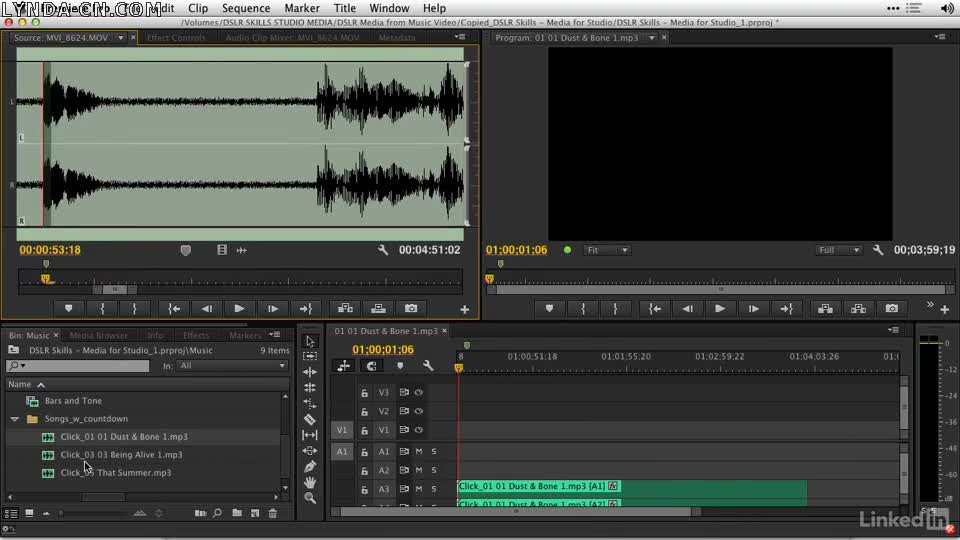The image size is (960, 540).
Task: Open the Clip menu
Action: click(x=198, y=8)
